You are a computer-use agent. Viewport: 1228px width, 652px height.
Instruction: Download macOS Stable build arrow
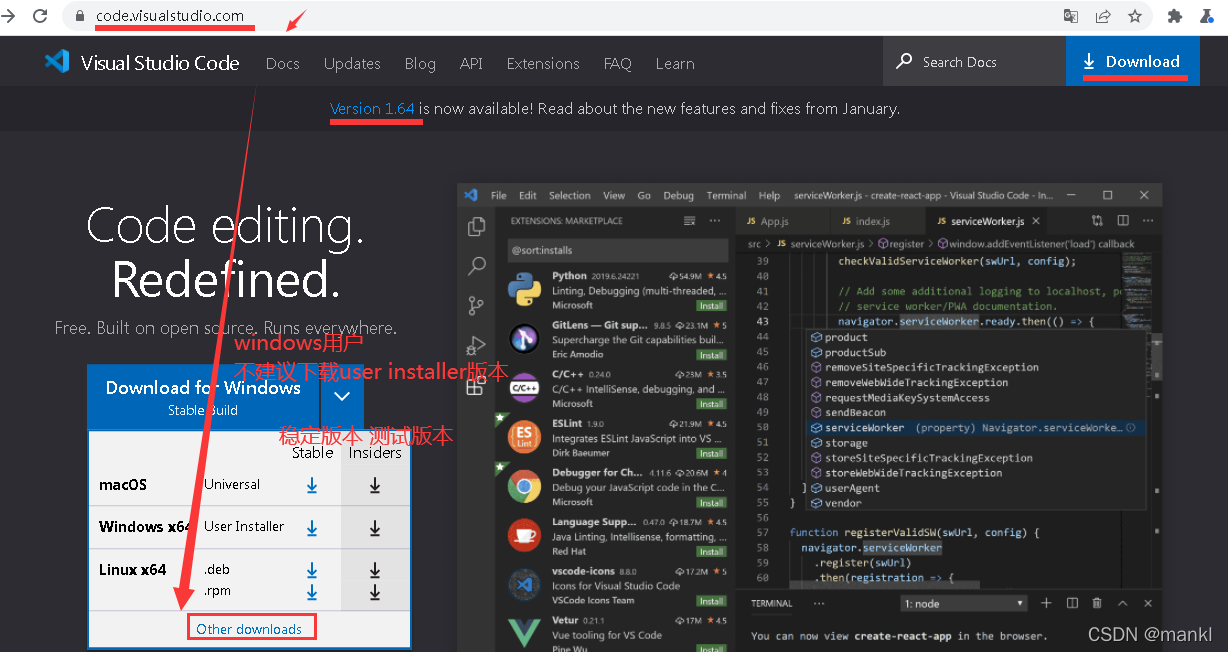(x=312, y=485)
